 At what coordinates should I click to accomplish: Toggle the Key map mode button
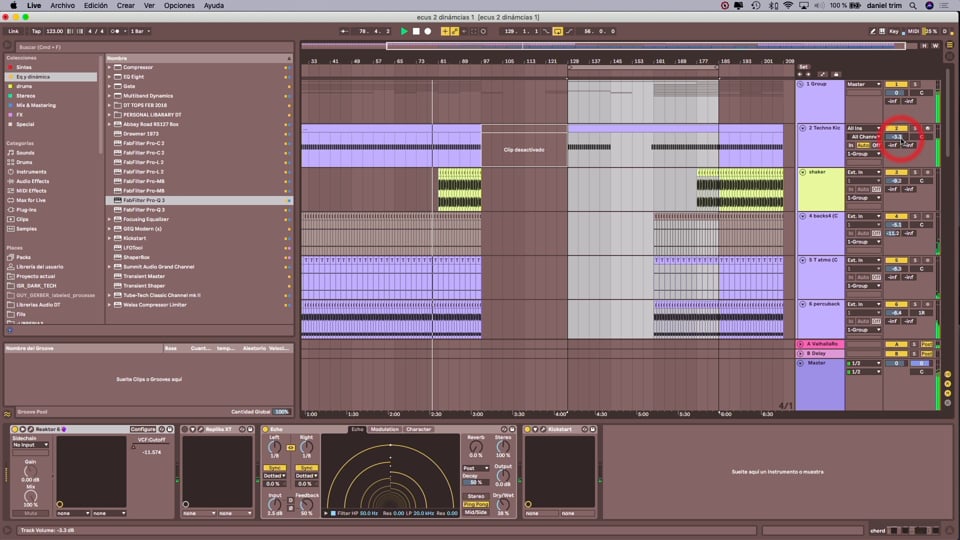click(x=894, y=31)
